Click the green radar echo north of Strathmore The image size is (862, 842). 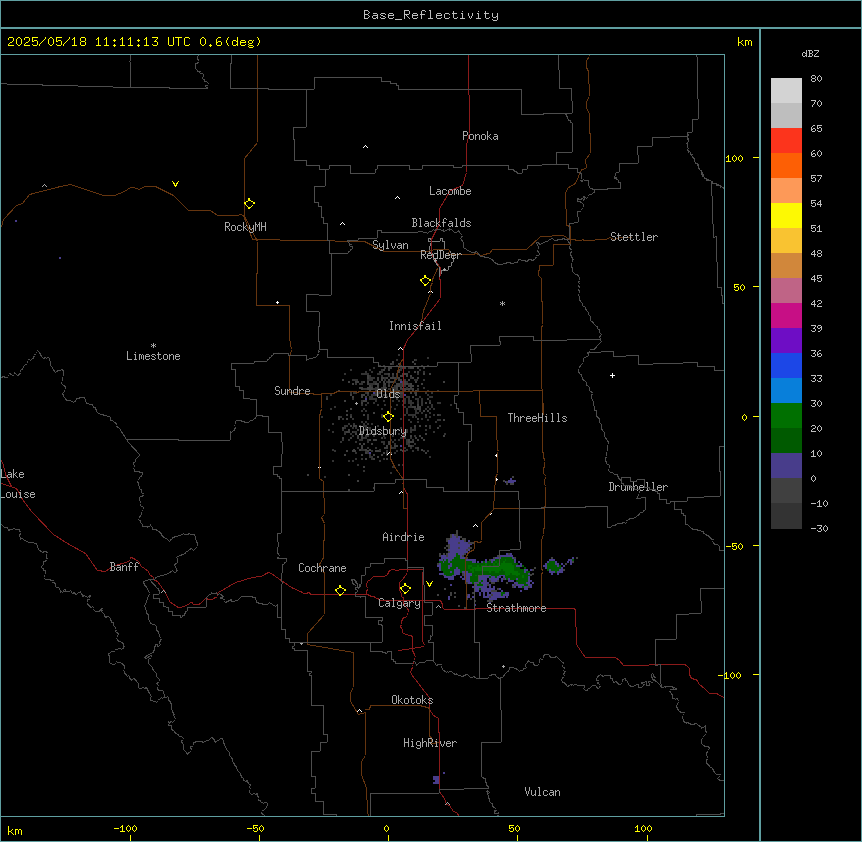[x=498, y=569]
